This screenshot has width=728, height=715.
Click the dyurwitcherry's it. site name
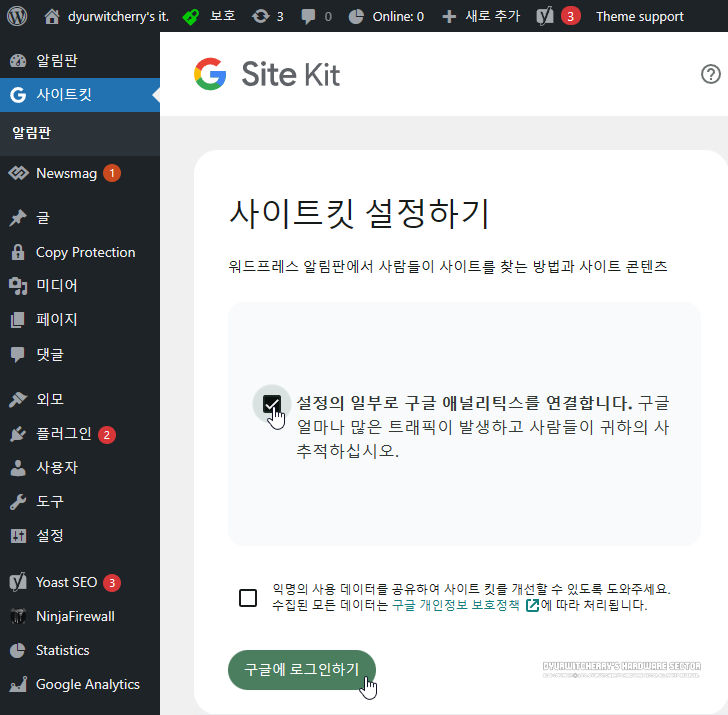point(118,17)
